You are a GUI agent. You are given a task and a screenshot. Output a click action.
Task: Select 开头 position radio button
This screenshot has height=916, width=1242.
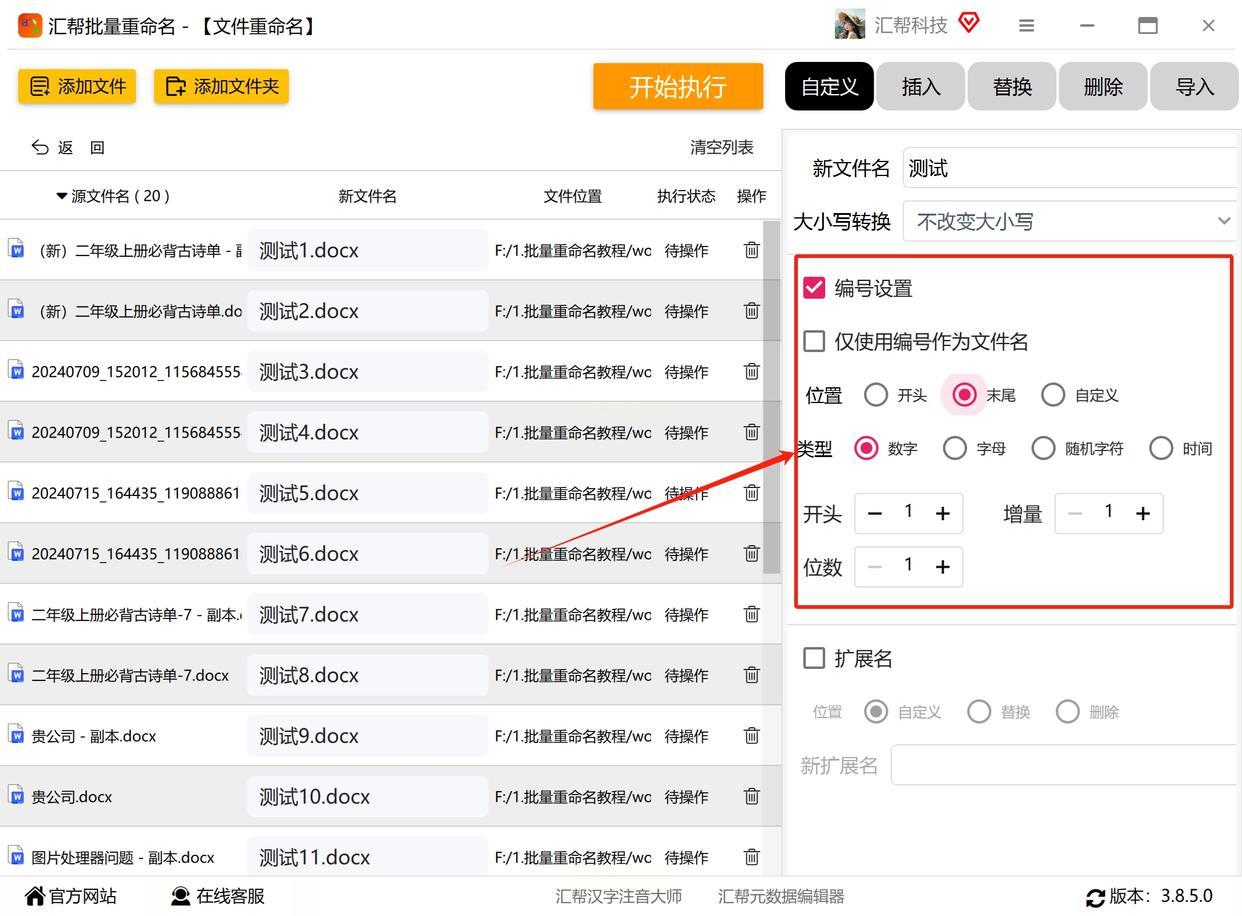[x=876, y=395]
